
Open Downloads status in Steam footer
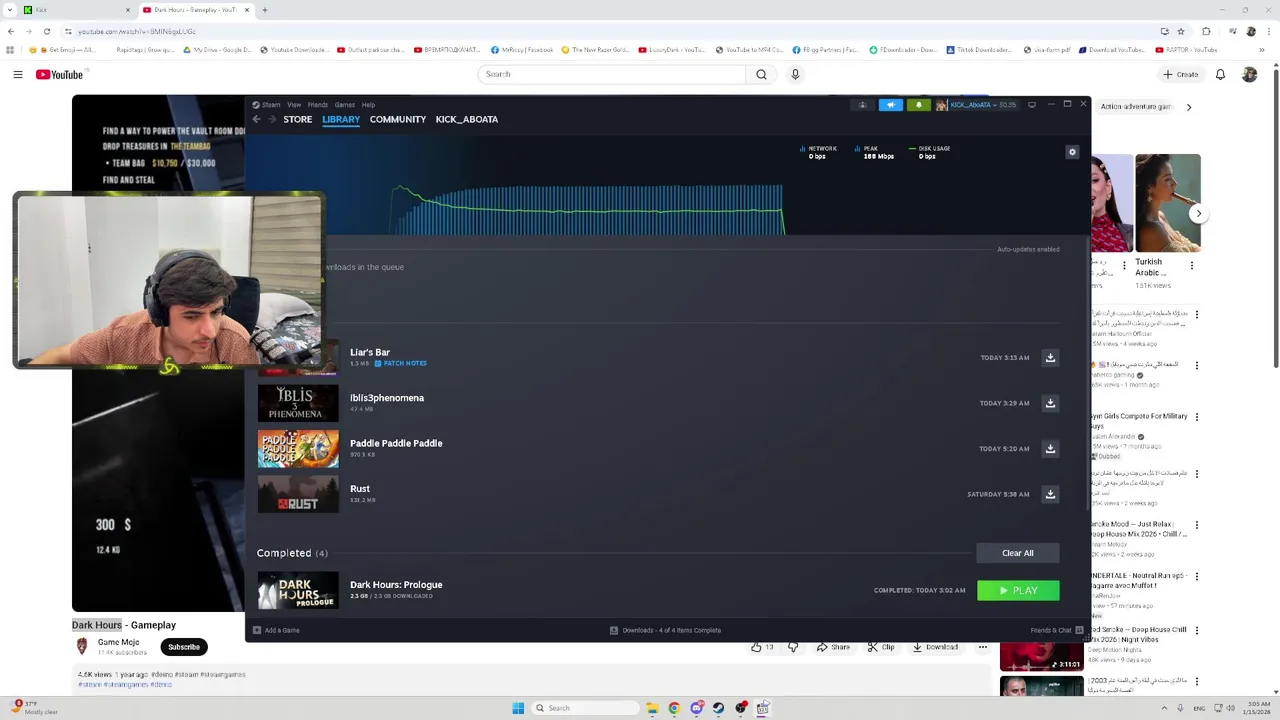[x=665, y=630]
